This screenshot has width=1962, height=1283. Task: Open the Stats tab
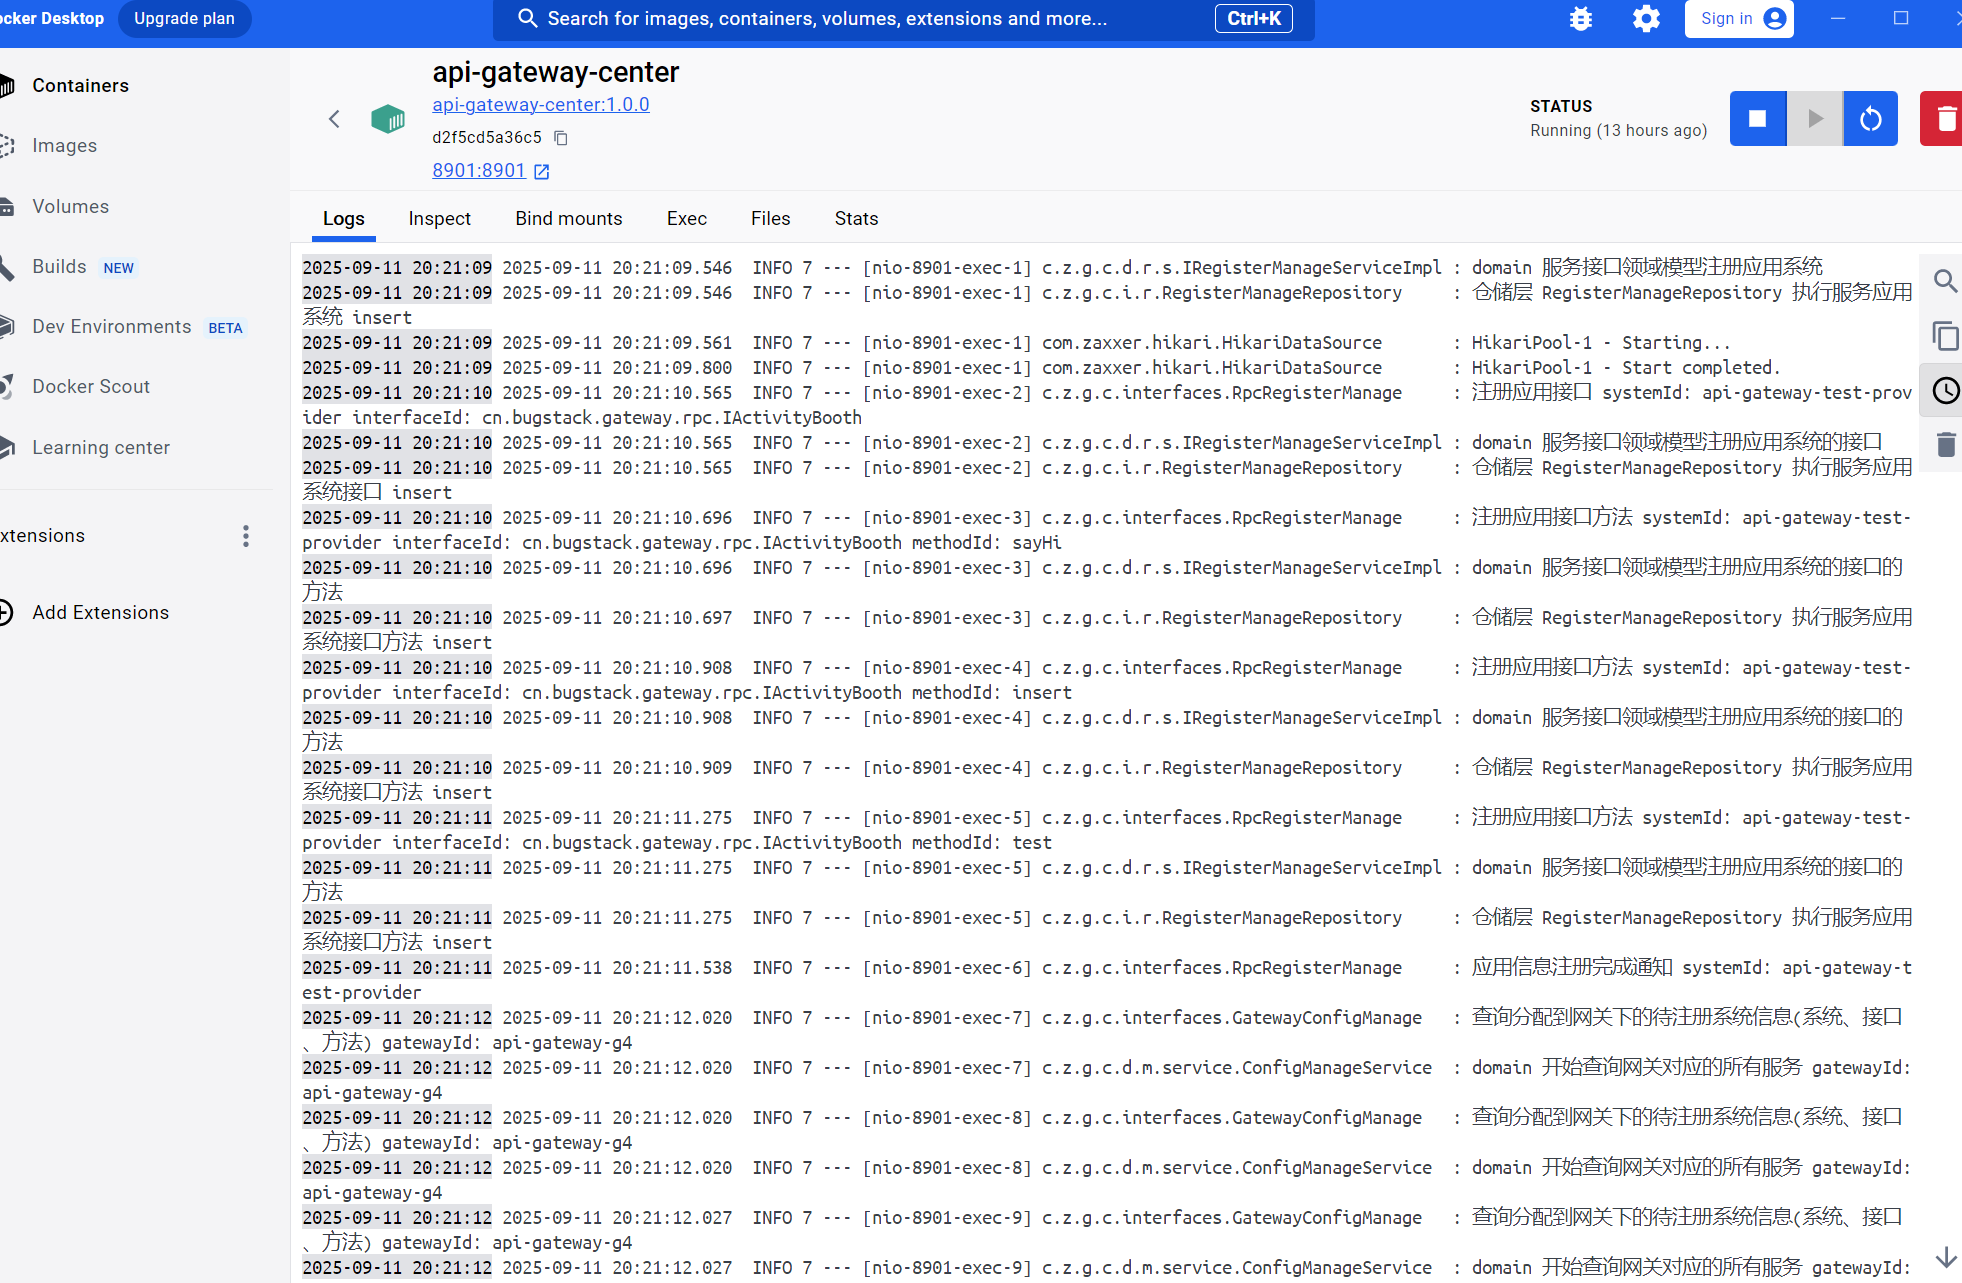pos(856,218)
